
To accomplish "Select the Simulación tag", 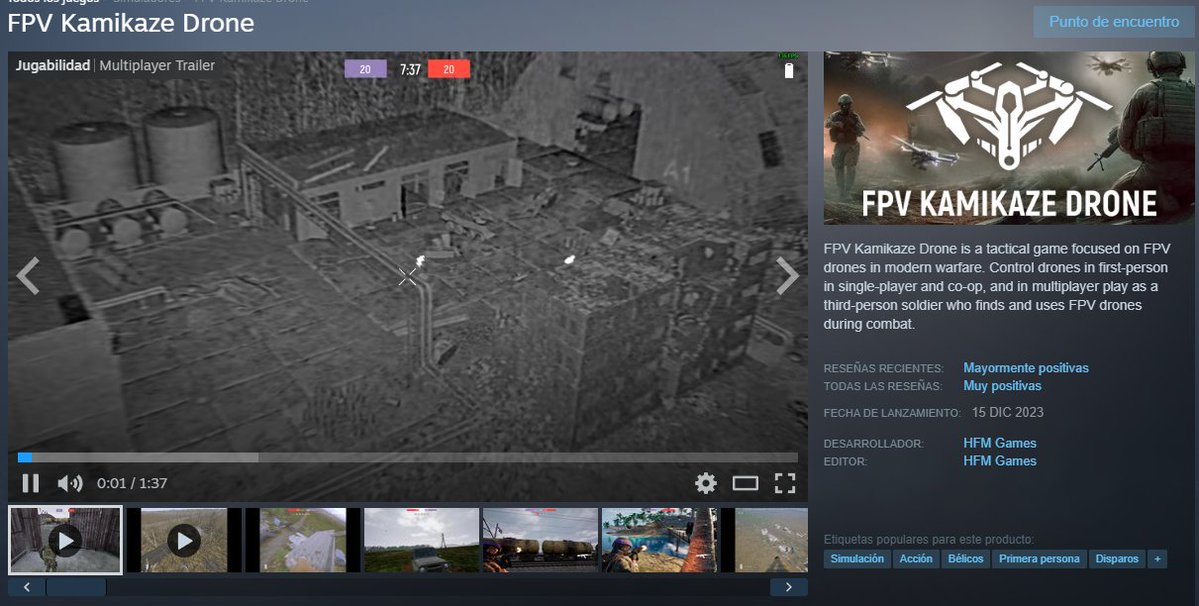I will (856, 559).
